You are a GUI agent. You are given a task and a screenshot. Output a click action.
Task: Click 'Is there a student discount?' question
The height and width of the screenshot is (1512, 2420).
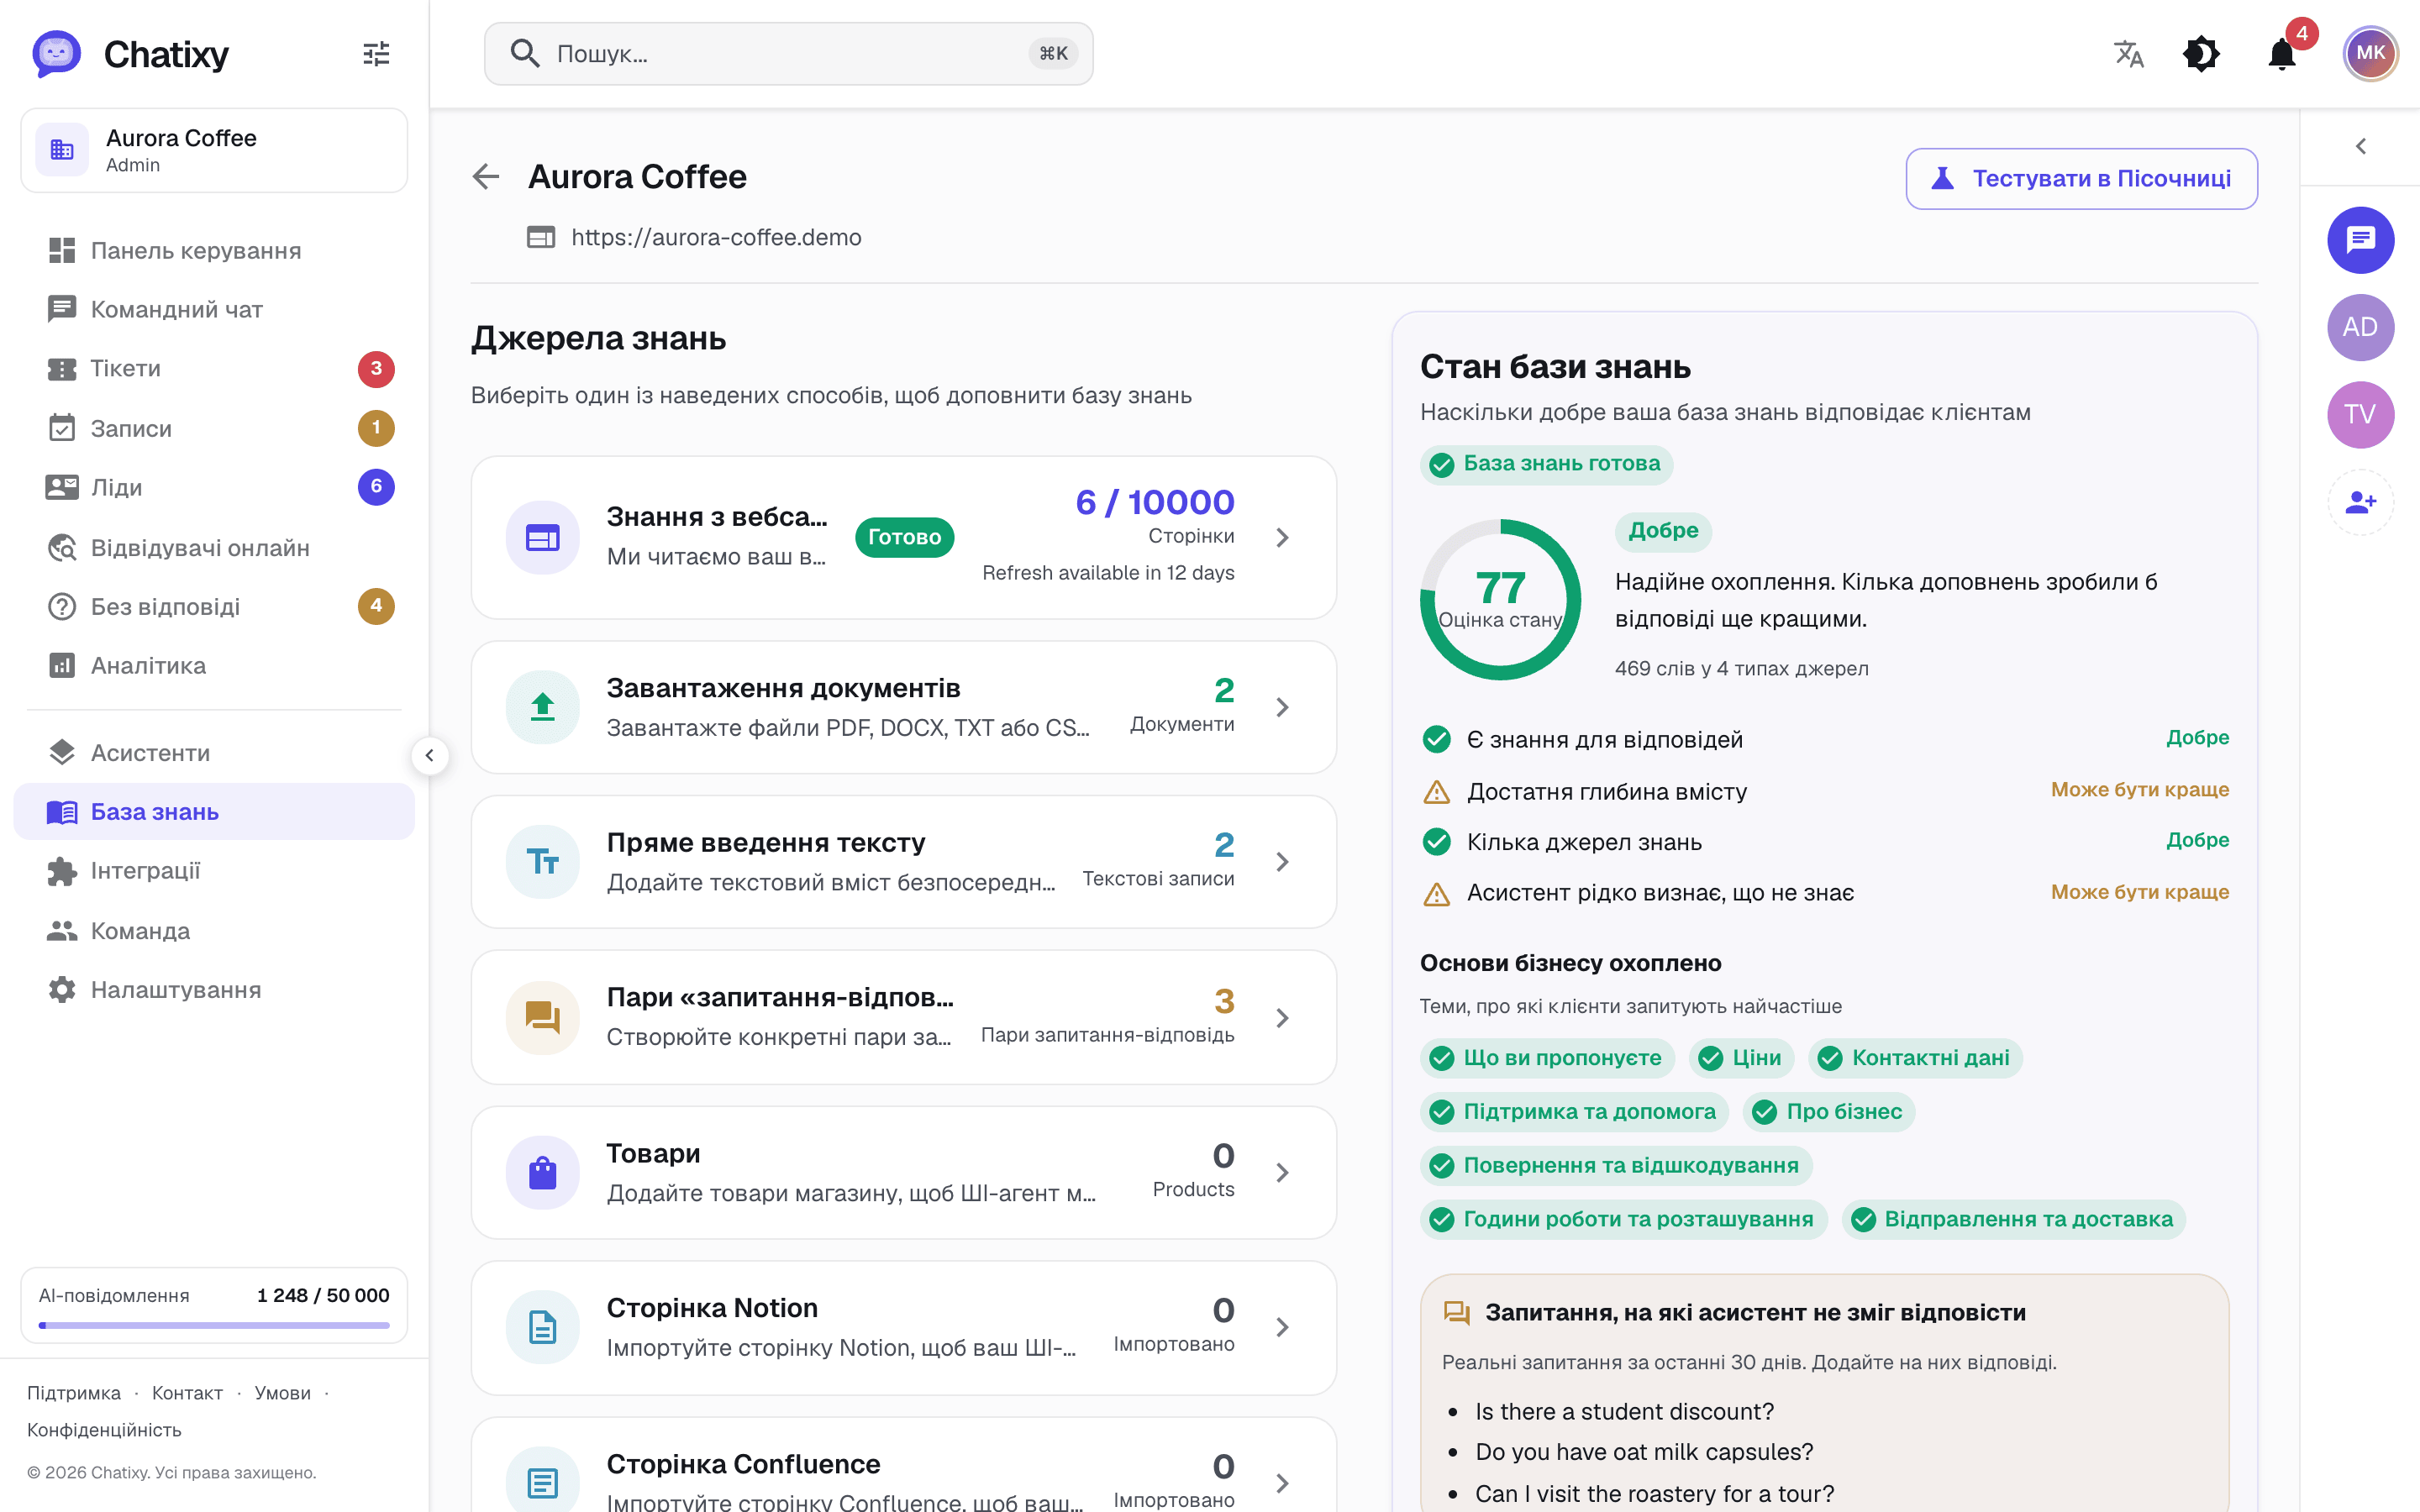click(x=1624, y=1411)
